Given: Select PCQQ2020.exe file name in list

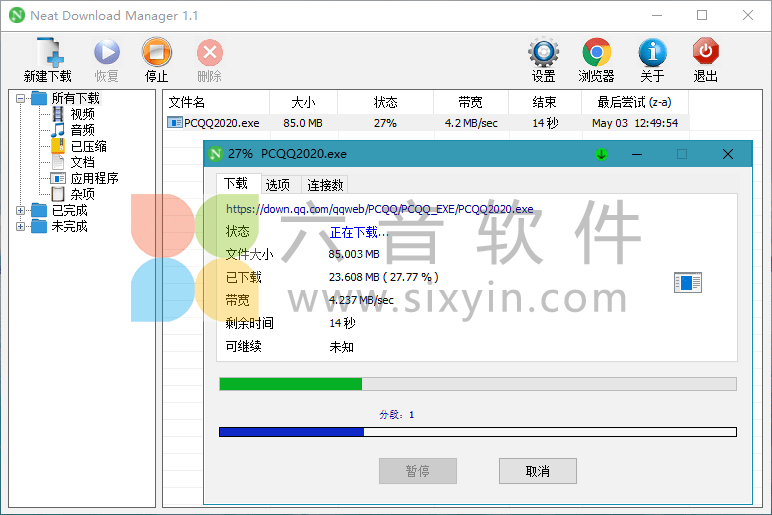Looking at the screenshot, I should point(222,123).
